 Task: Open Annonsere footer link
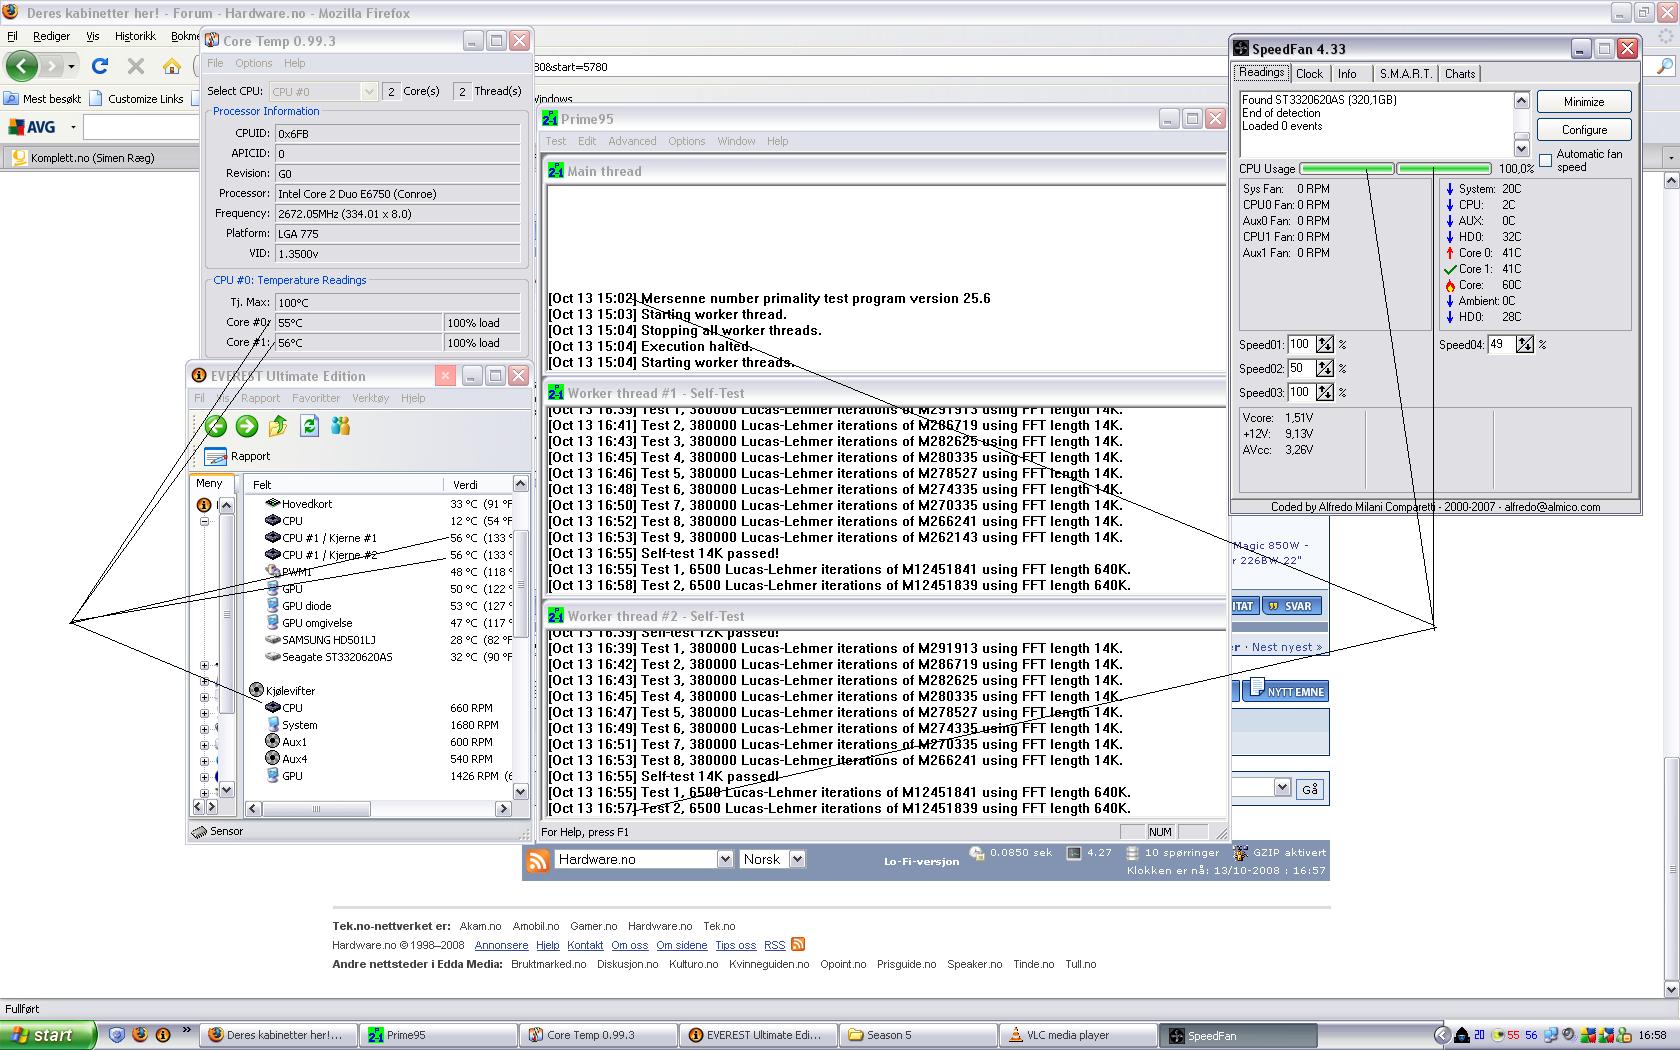(501, 945)
